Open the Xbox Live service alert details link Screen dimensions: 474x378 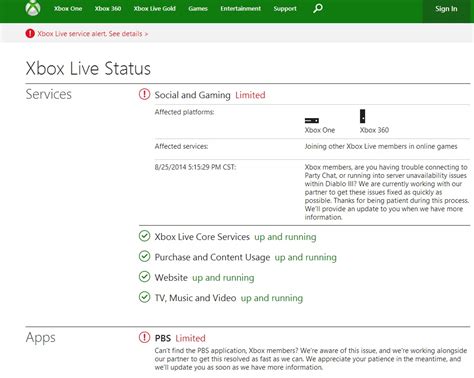point(93,34)
